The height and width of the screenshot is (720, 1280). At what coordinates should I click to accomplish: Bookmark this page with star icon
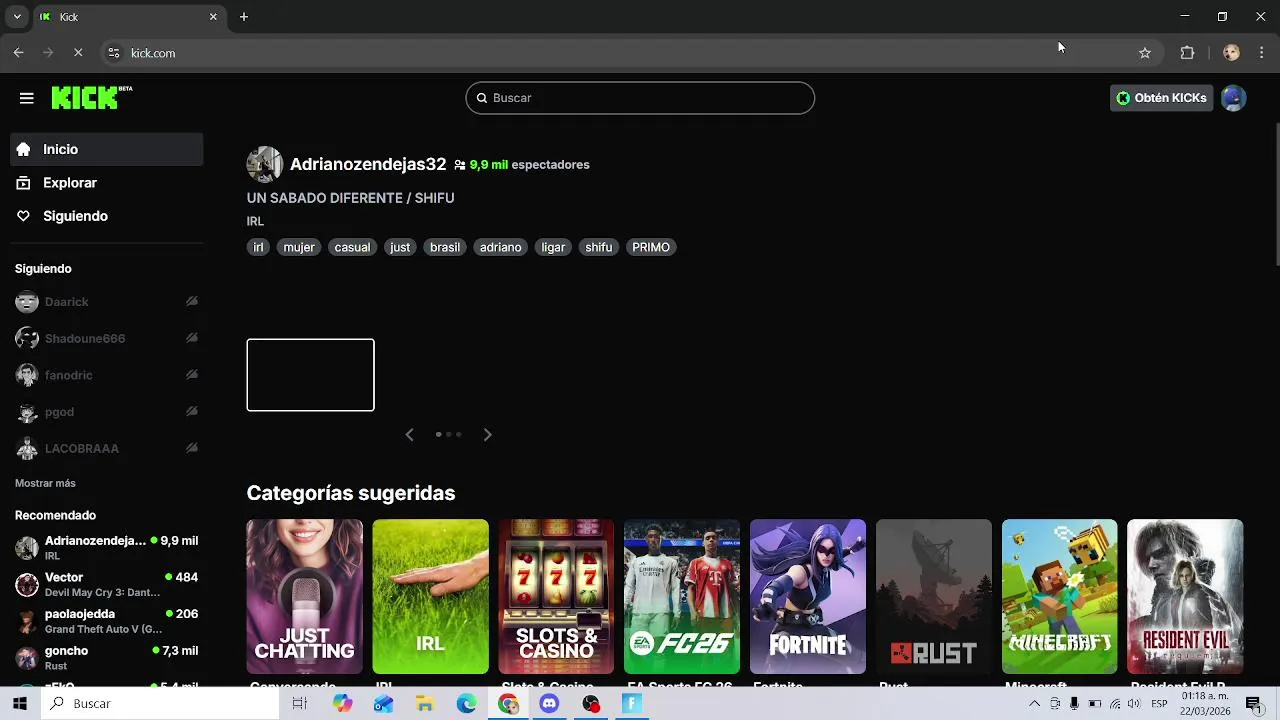pyautogui.click(x=1145, y=53)
